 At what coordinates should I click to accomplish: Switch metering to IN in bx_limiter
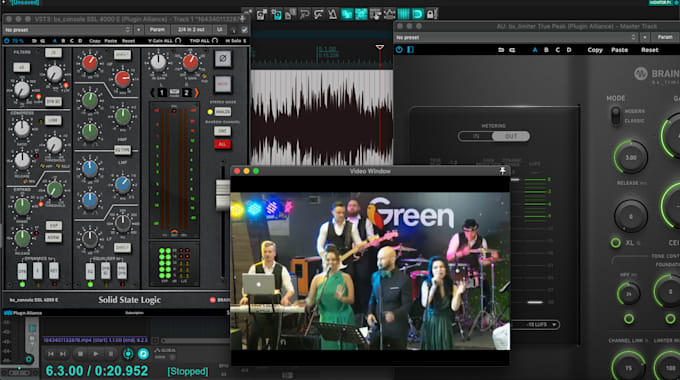[476, 136]
